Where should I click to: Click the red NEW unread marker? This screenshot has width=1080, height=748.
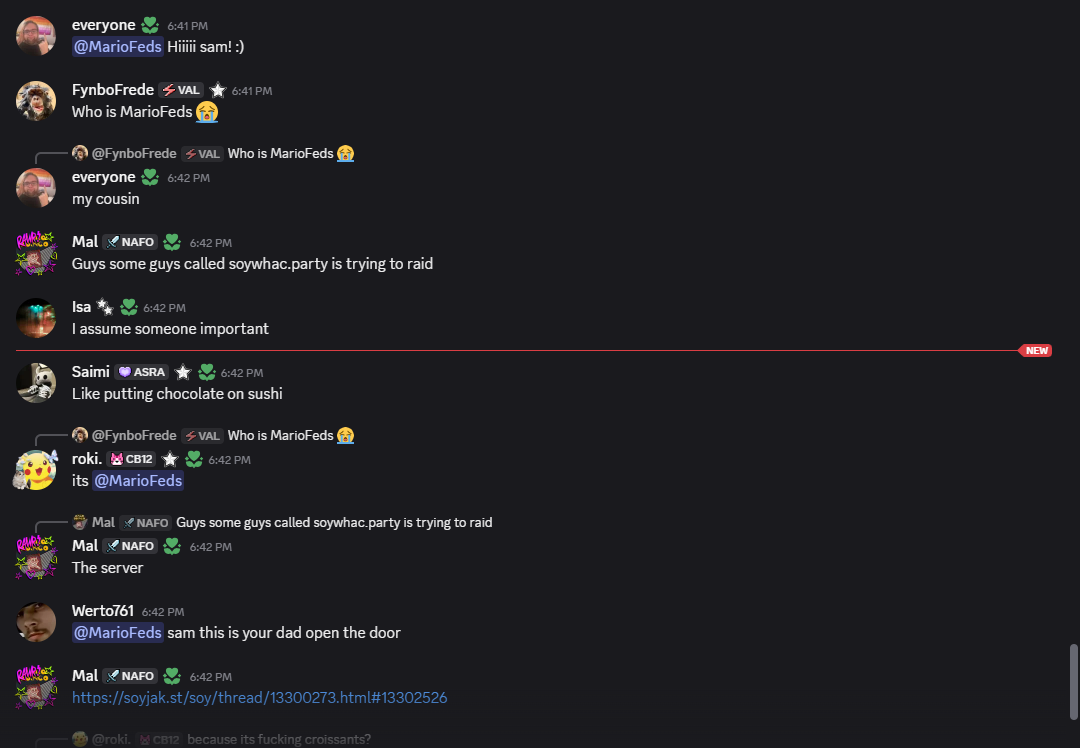pyautogui.click(x=1036, y=351)
